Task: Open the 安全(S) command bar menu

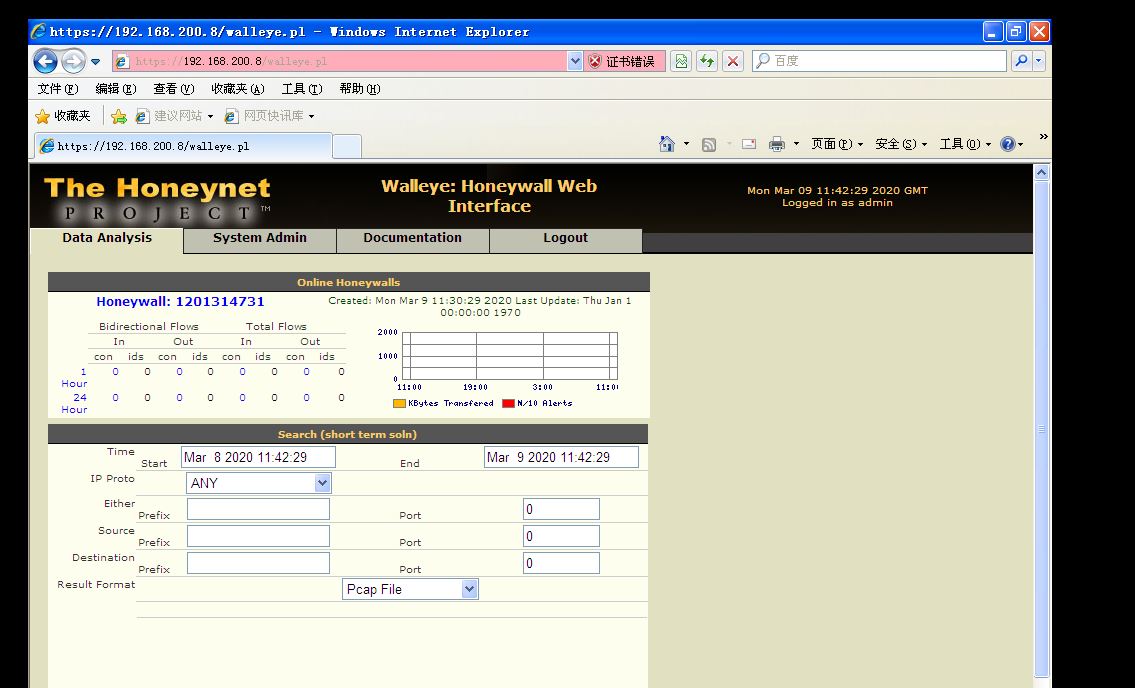Action: (901, 144)
